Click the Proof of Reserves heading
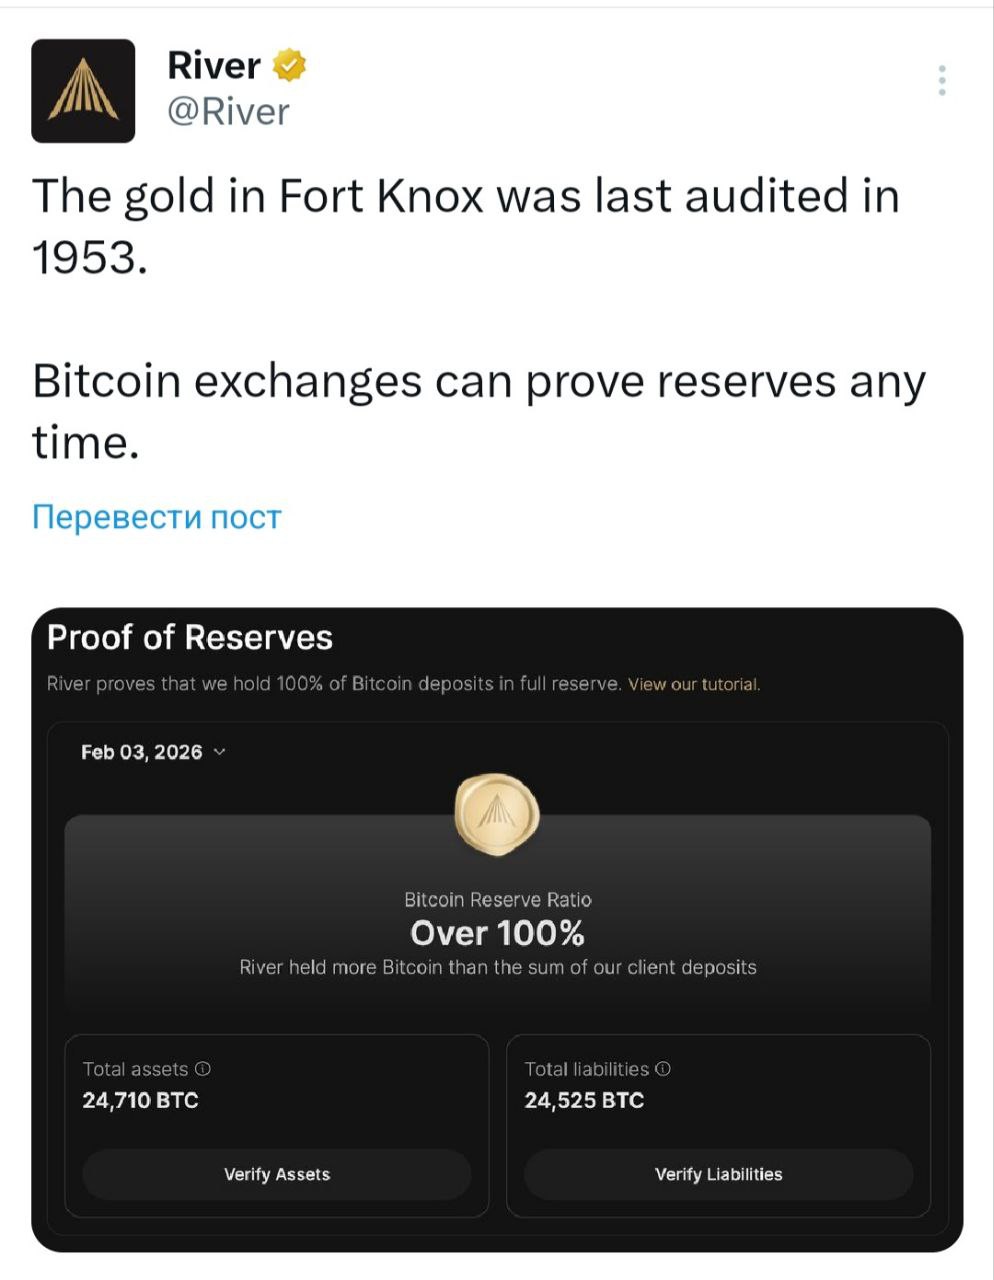The width and height of the screenshot is (994, 1280). (x=190, y=638)
